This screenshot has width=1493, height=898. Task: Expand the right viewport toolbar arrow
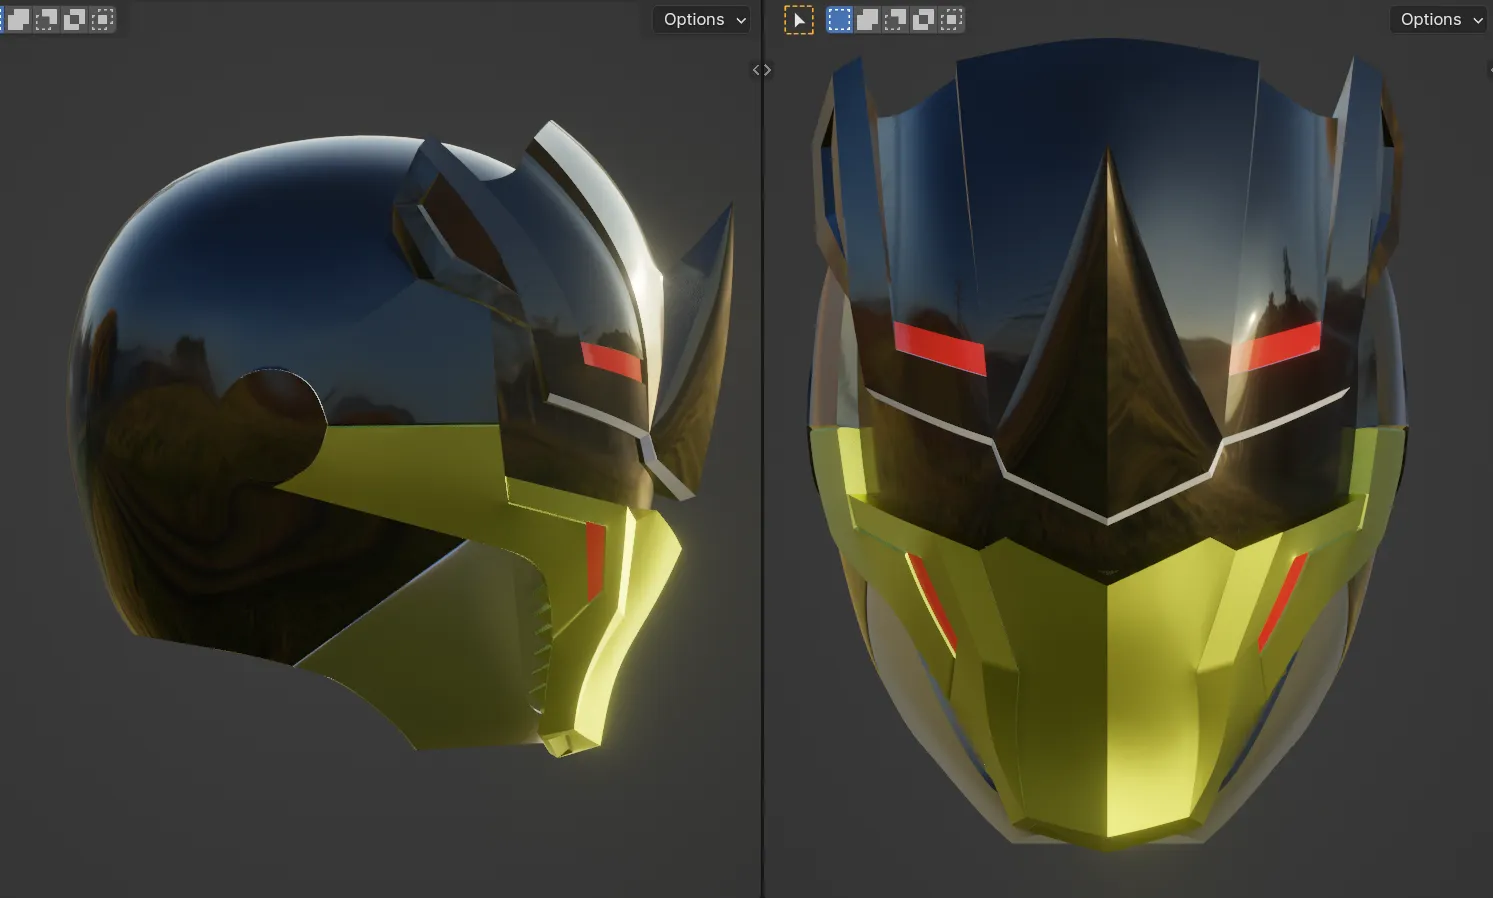pyautogui.click(x=768, y=70)
